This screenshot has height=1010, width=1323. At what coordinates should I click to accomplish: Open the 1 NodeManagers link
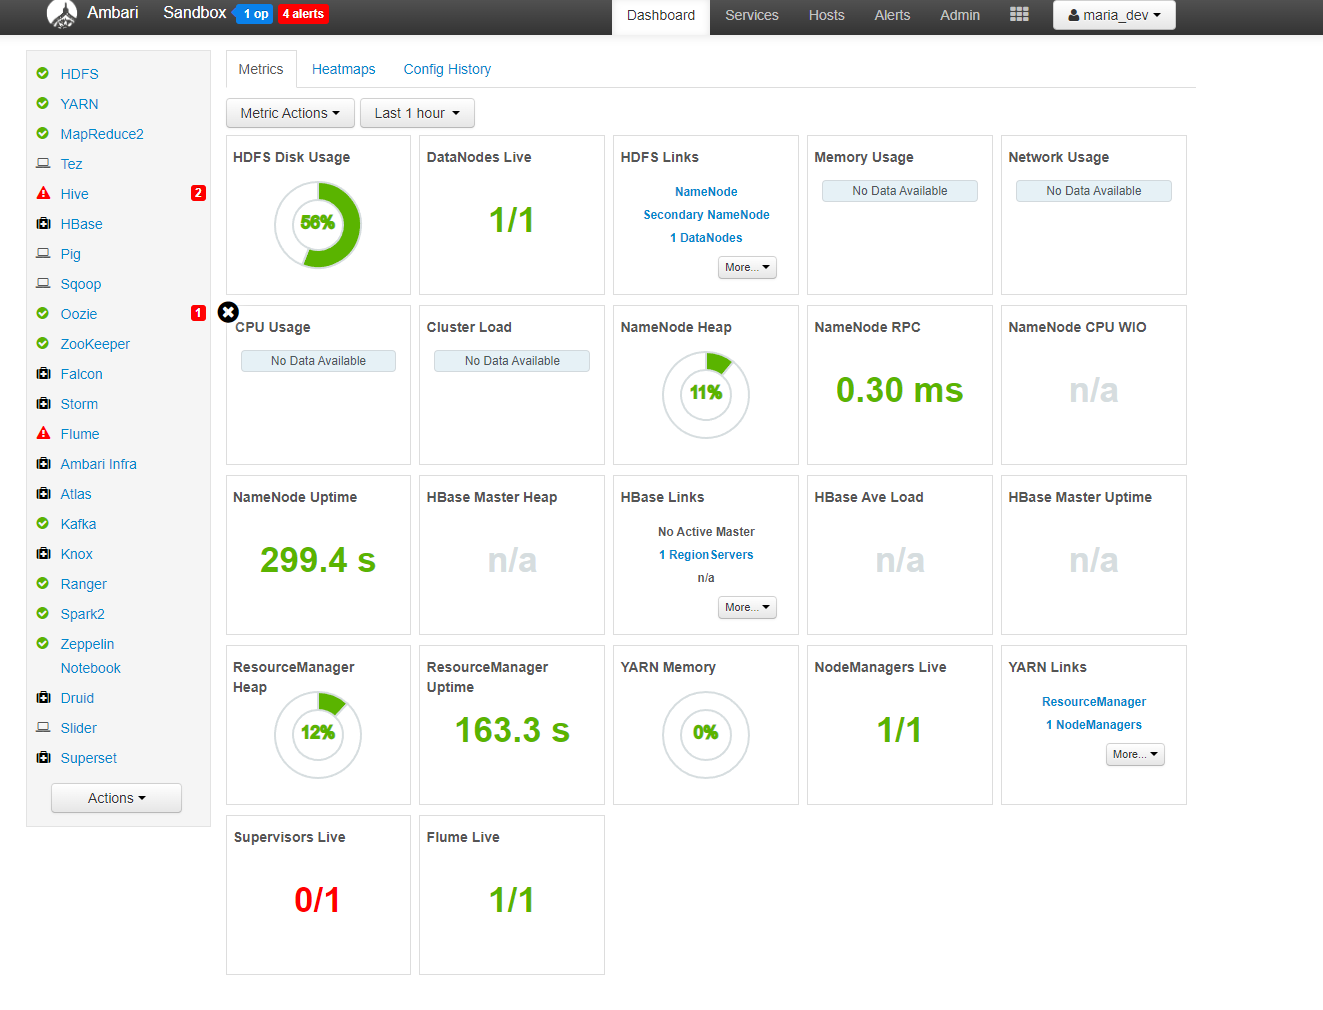[1094, 725]
